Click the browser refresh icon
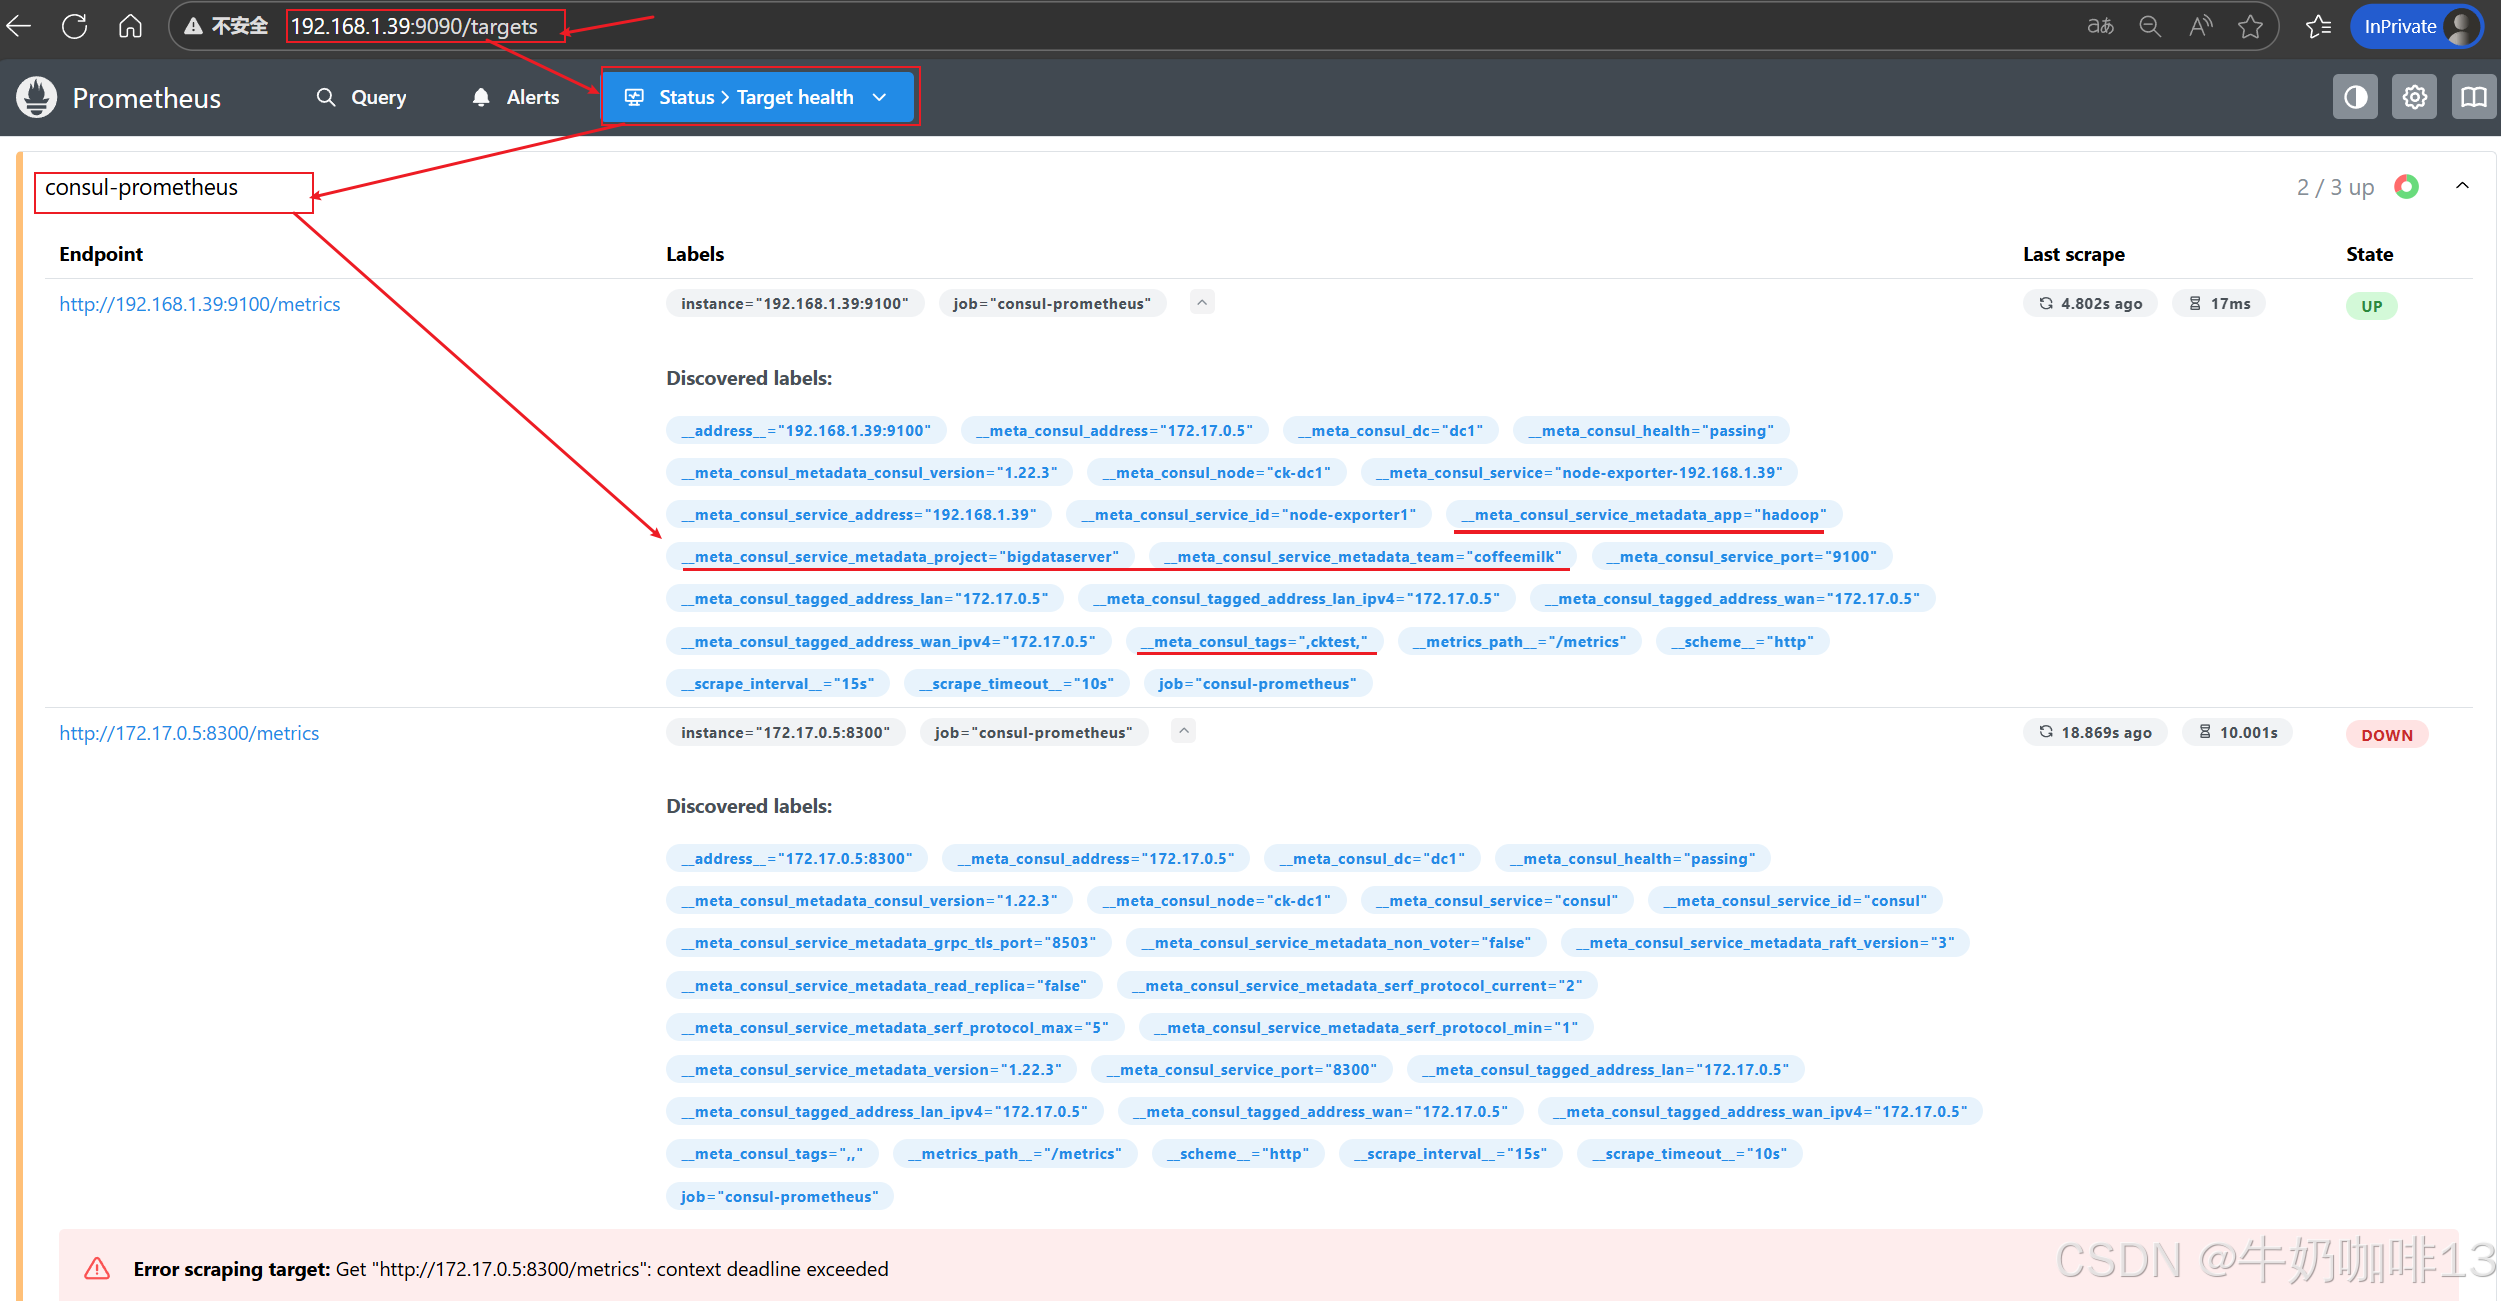 click(x=74, y=26)
